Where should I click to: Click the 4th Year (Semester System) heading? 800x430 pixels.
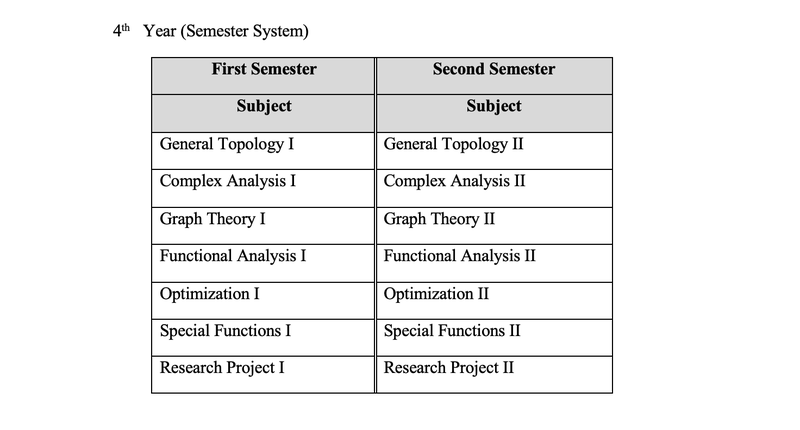[211, 31]
